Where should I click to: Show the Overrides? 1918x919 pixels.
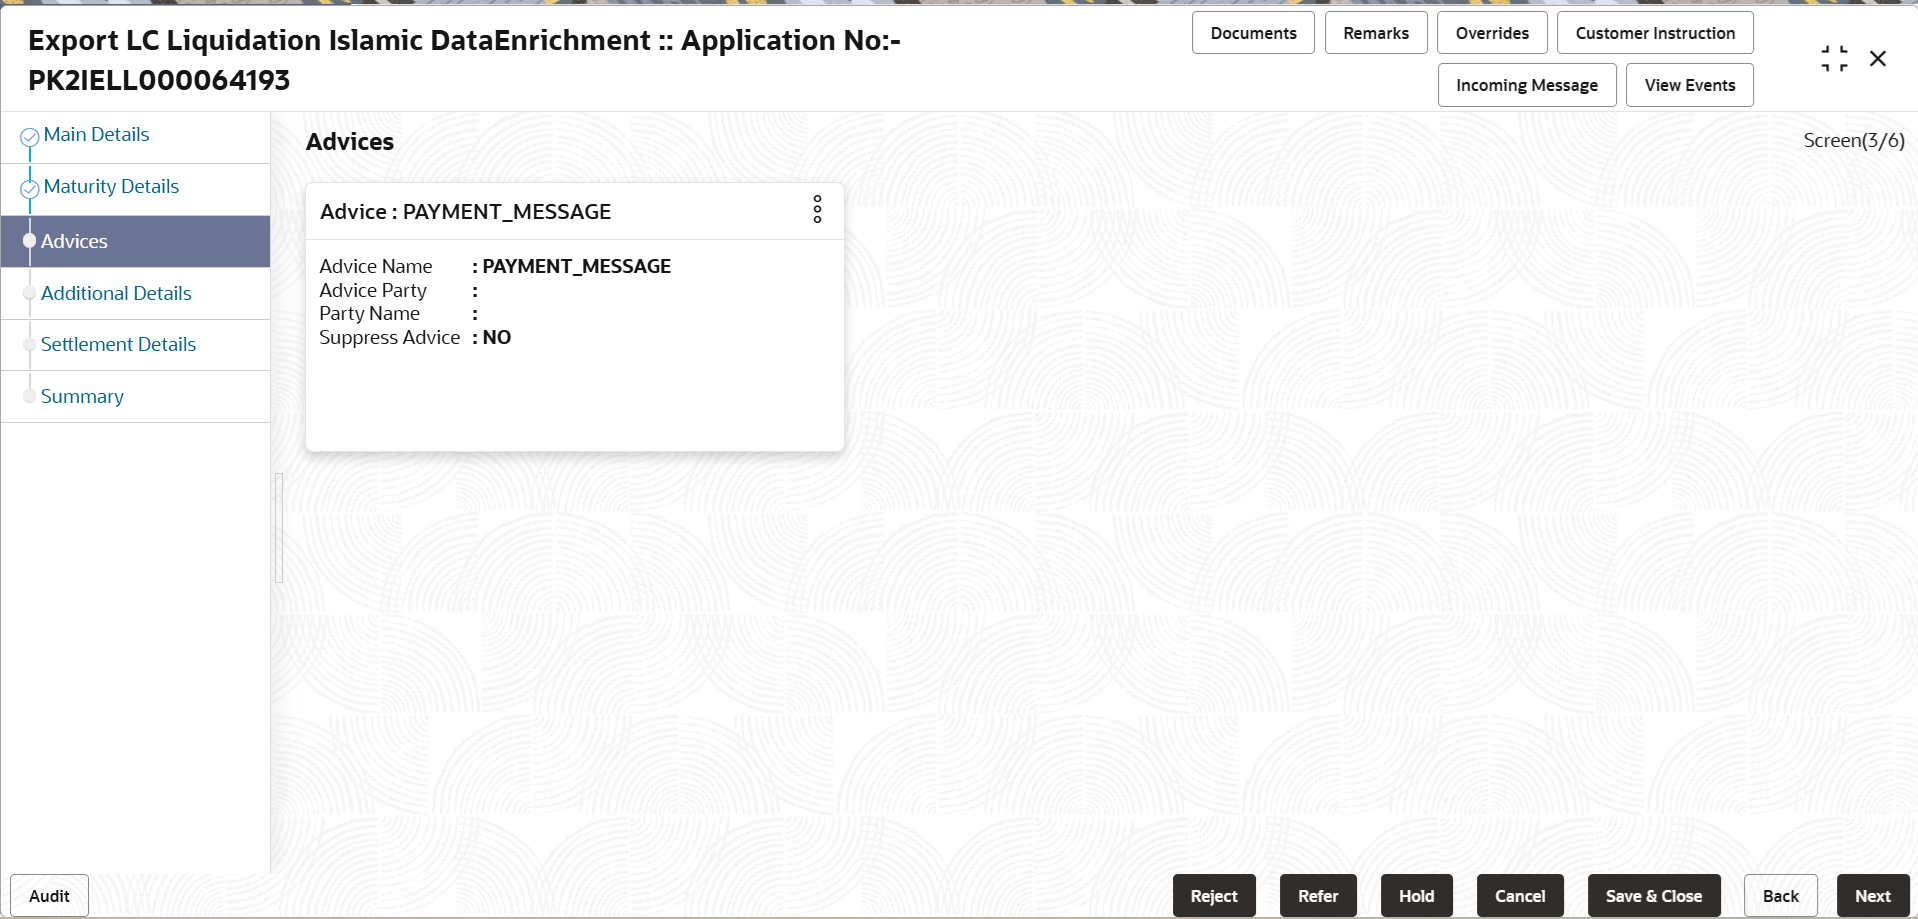[x=1492, y=33]
